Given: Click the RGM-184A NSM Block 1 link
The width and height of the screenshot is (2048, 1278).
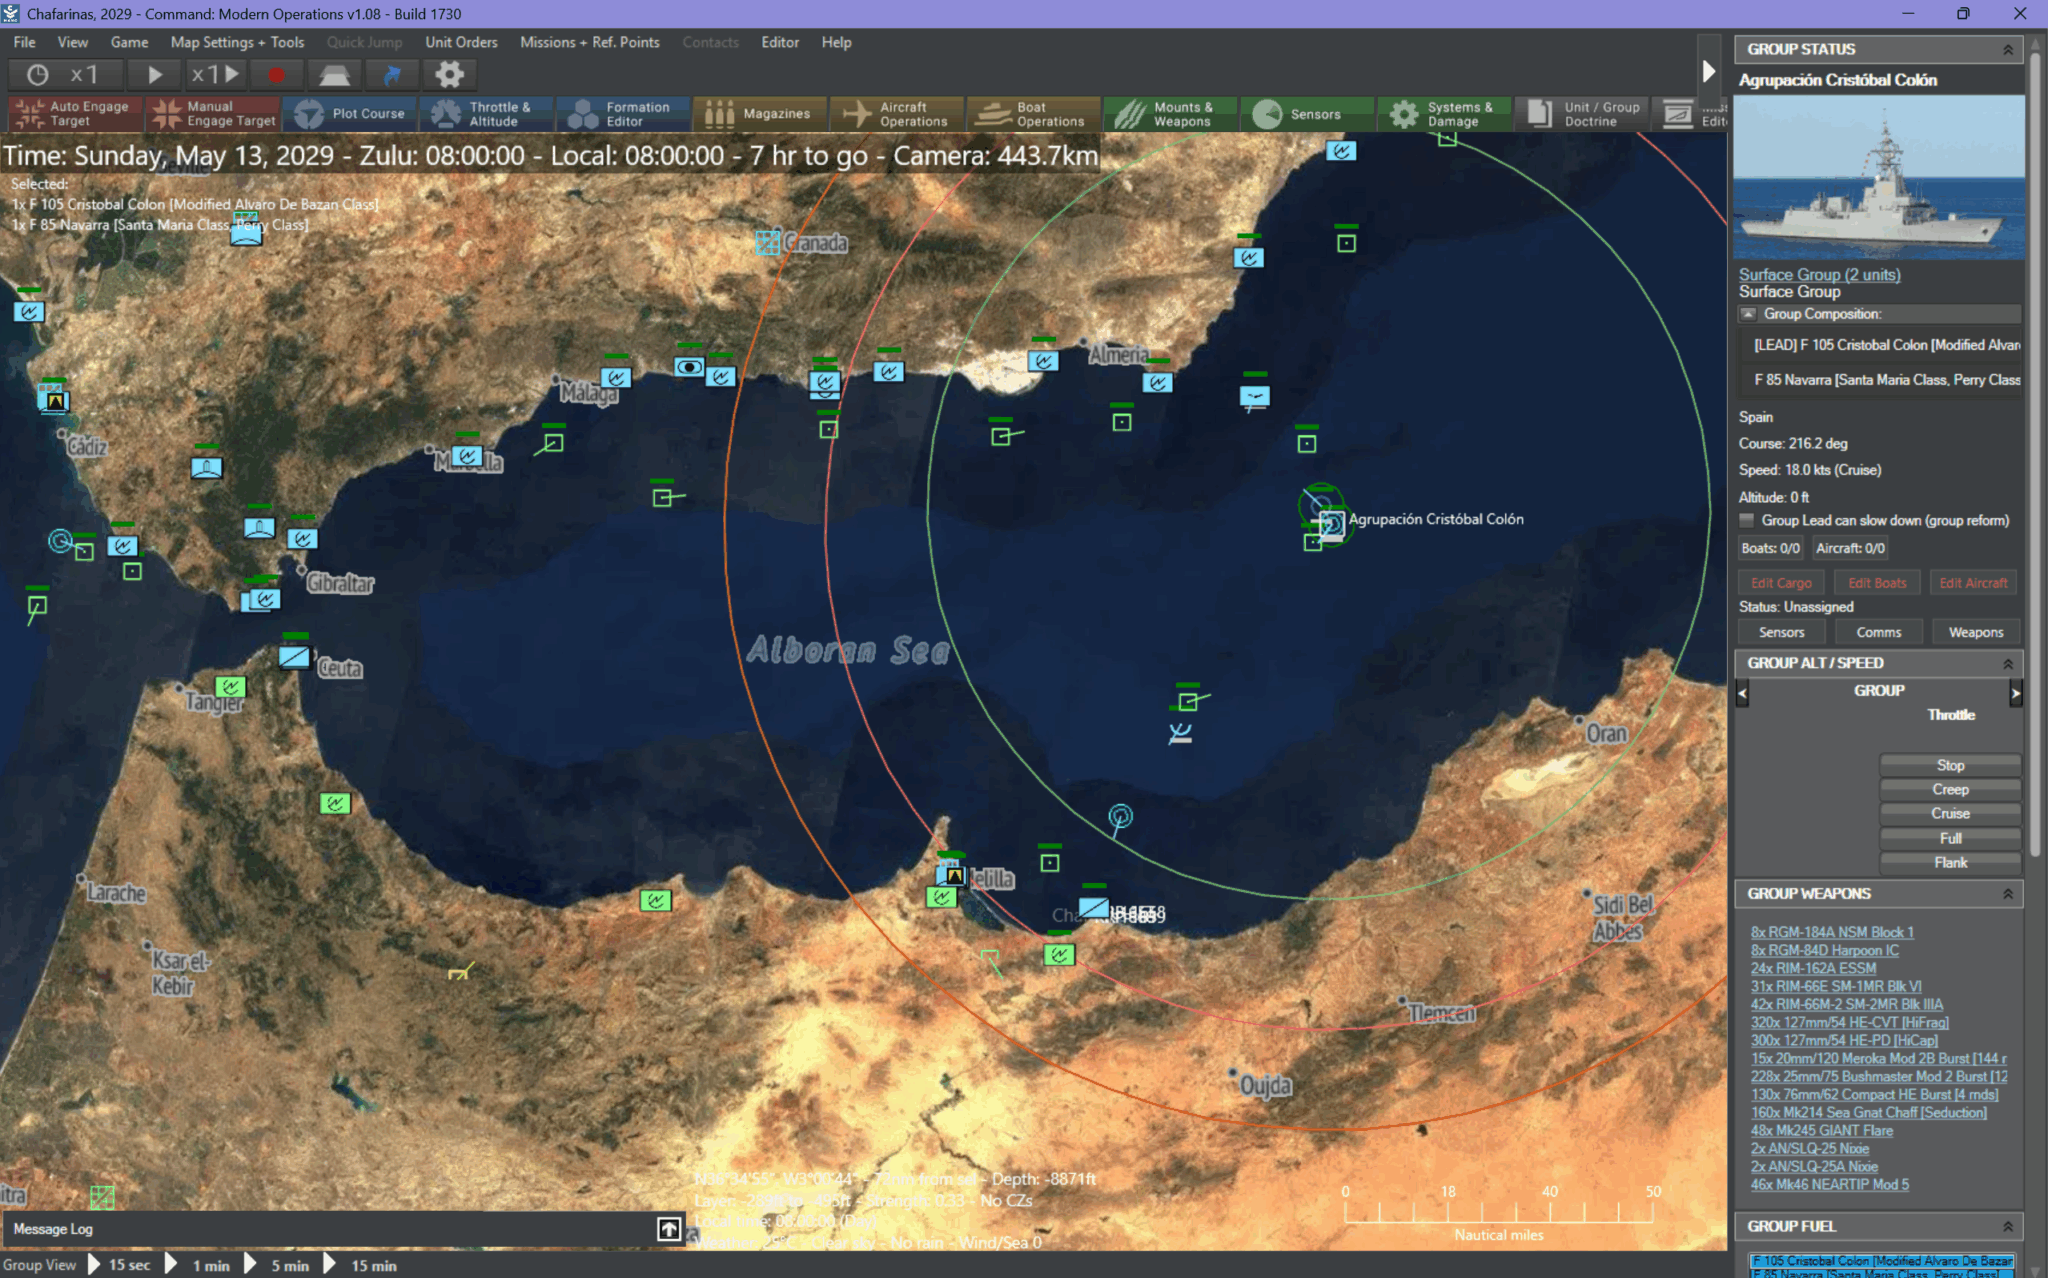Looking at the screenshot, I should click(x=1831, y=932).
